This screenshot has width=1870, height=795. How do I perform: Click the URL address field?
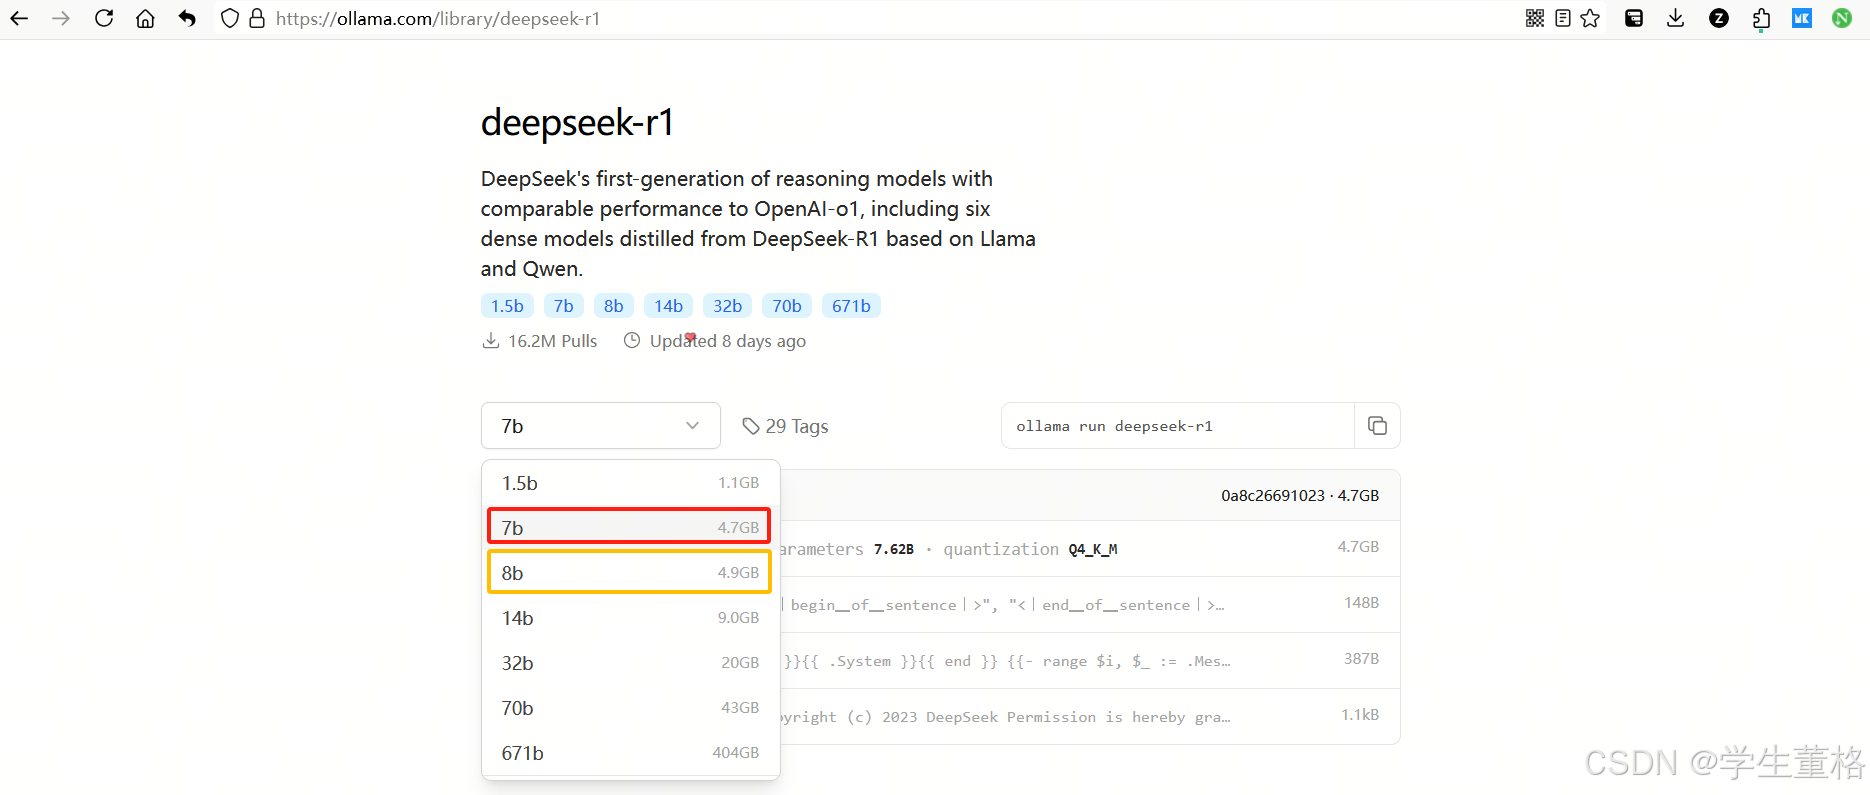[890, 18]
